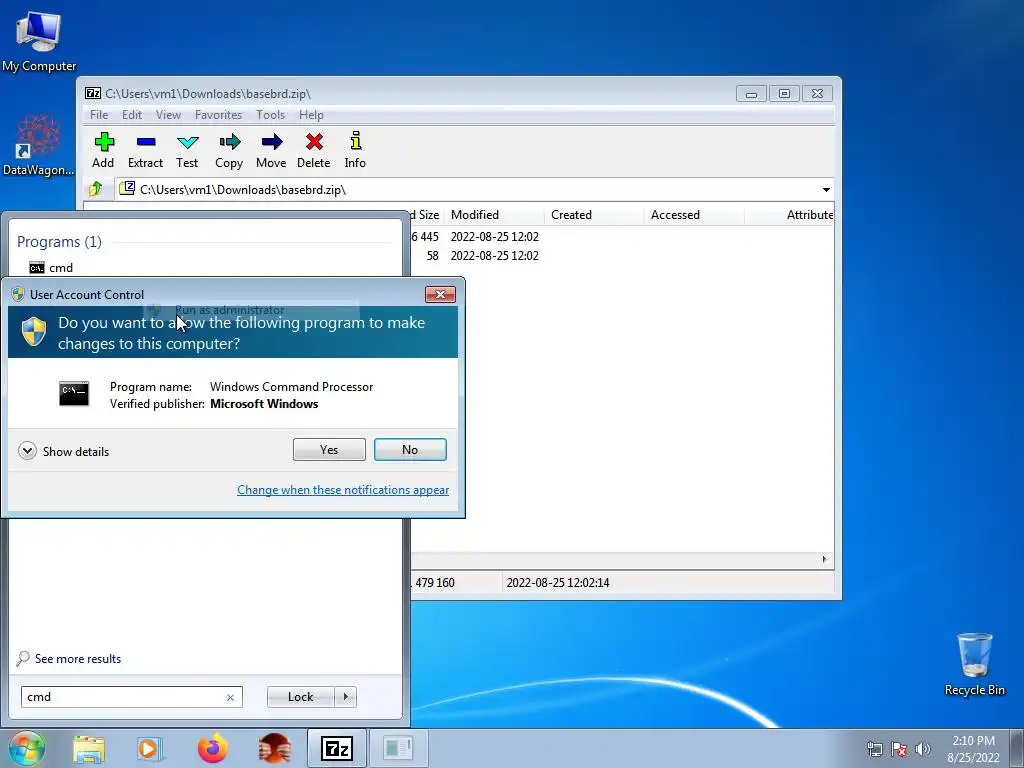Open the volume speaker tray icon

923,749
